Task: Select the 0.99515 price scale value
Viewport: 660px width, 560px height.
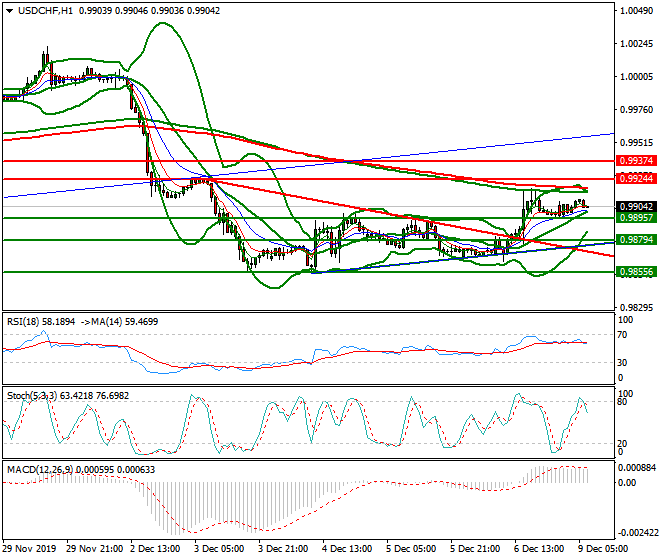Action: (x=637, y=143)
